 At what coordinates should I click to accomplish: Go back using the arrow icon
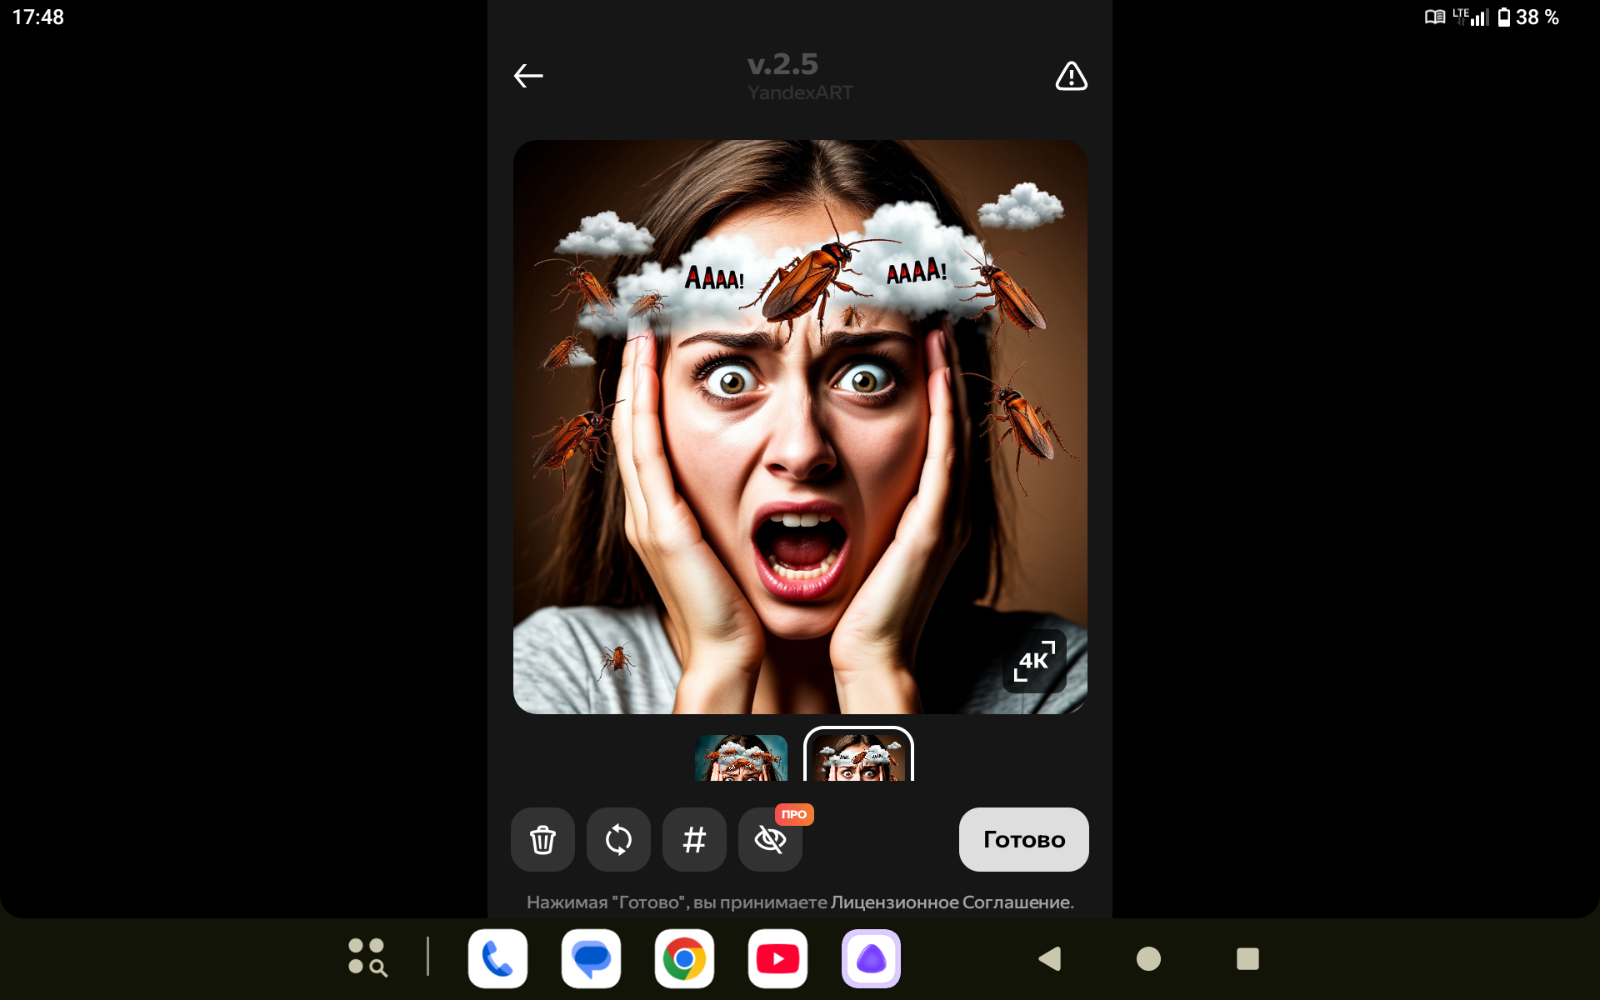click(528, 76)
